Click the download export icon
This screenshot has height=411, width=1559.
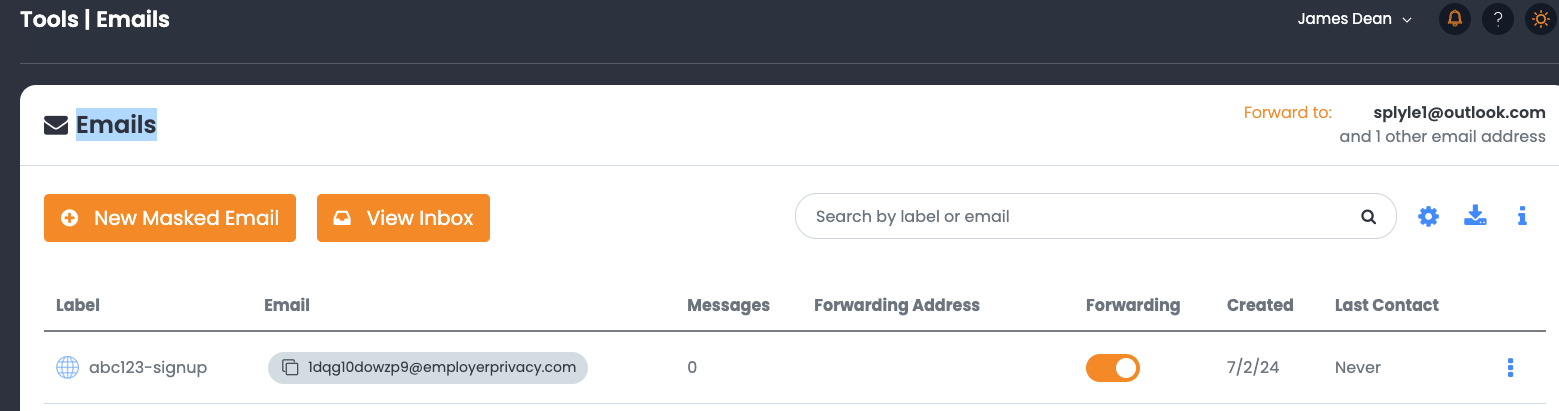[1475, 216]
